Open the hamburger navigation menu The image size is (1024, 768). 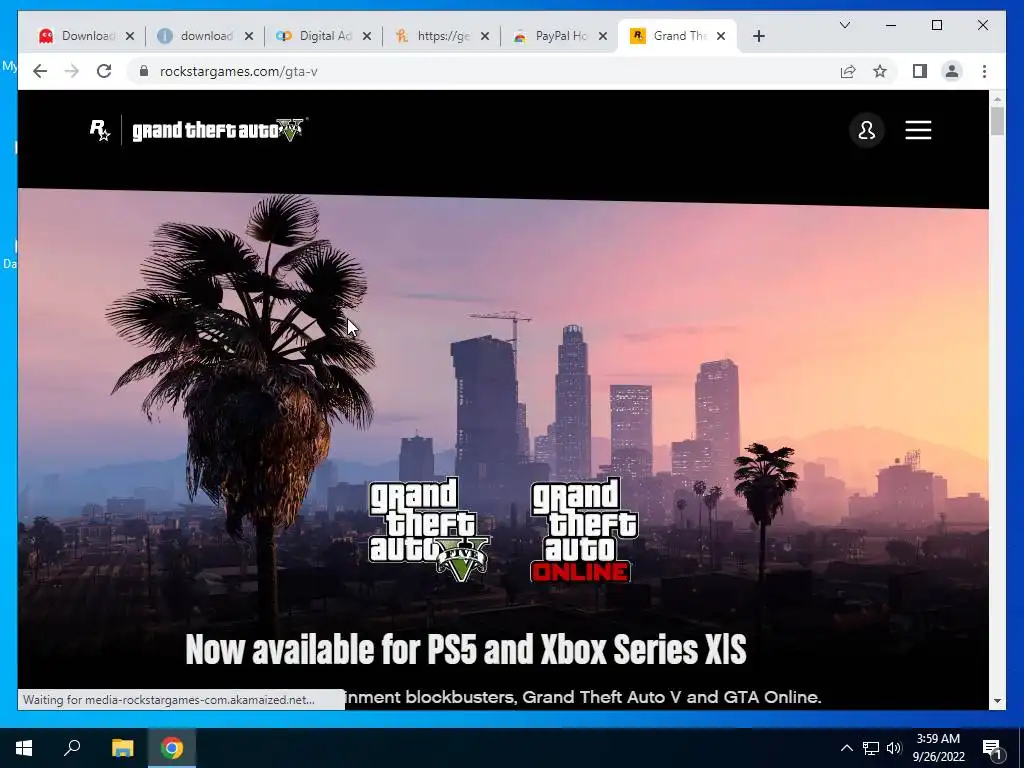pyautogui.click(x=918, y=131)
